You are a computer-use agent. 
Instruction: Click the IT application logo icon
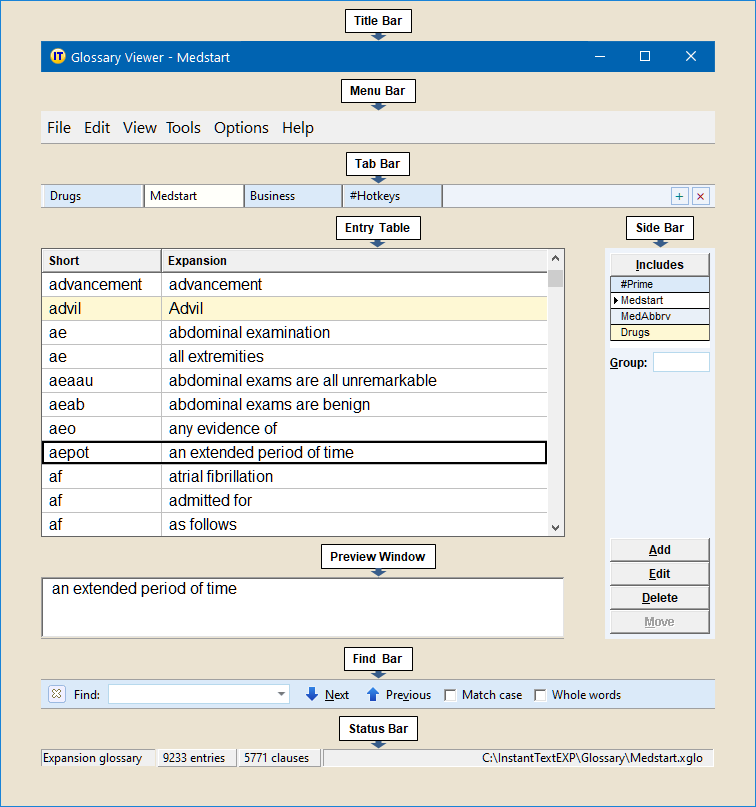point(58,56)
